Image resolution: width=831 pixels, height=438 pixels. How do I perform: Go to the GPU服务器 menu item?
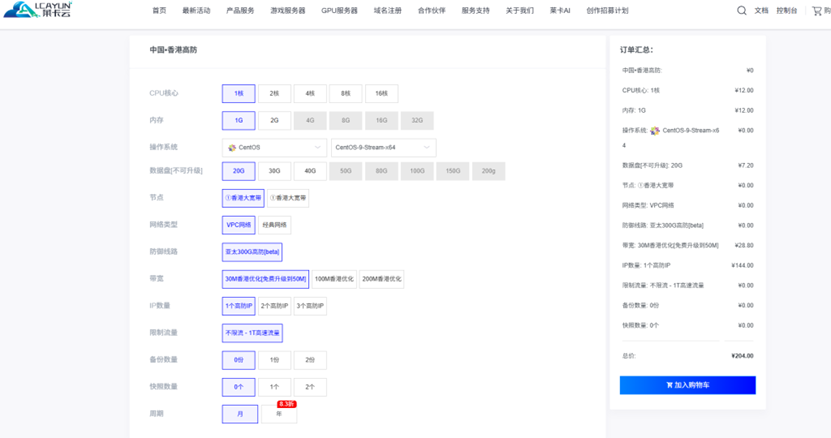339,11
